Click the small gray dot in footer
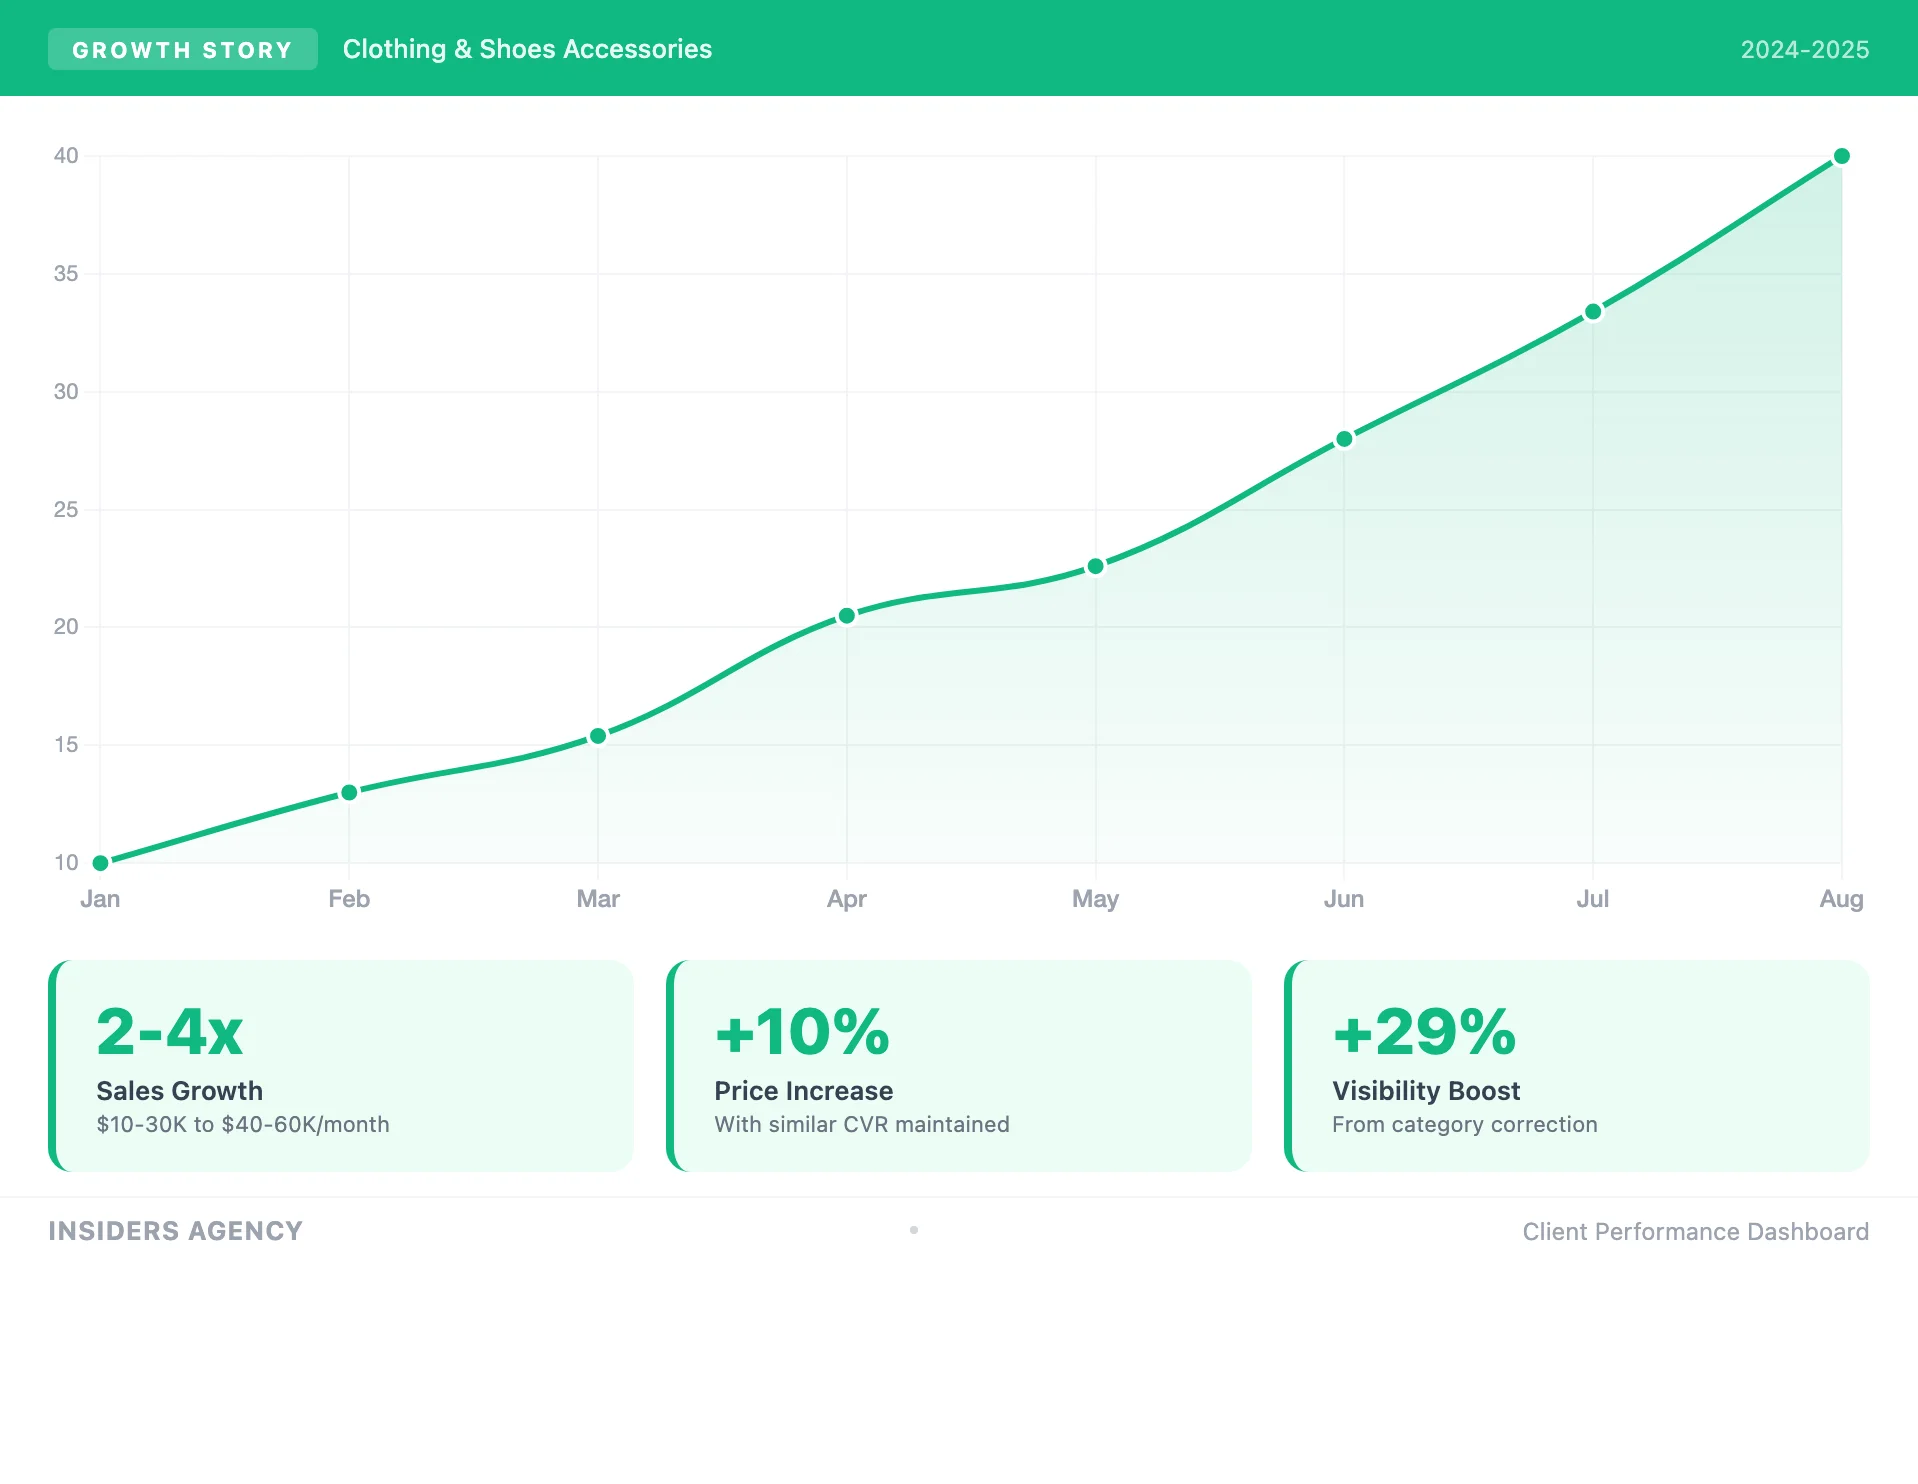The height and width of the screenshot is (1484, 1918). [914, 1230]
